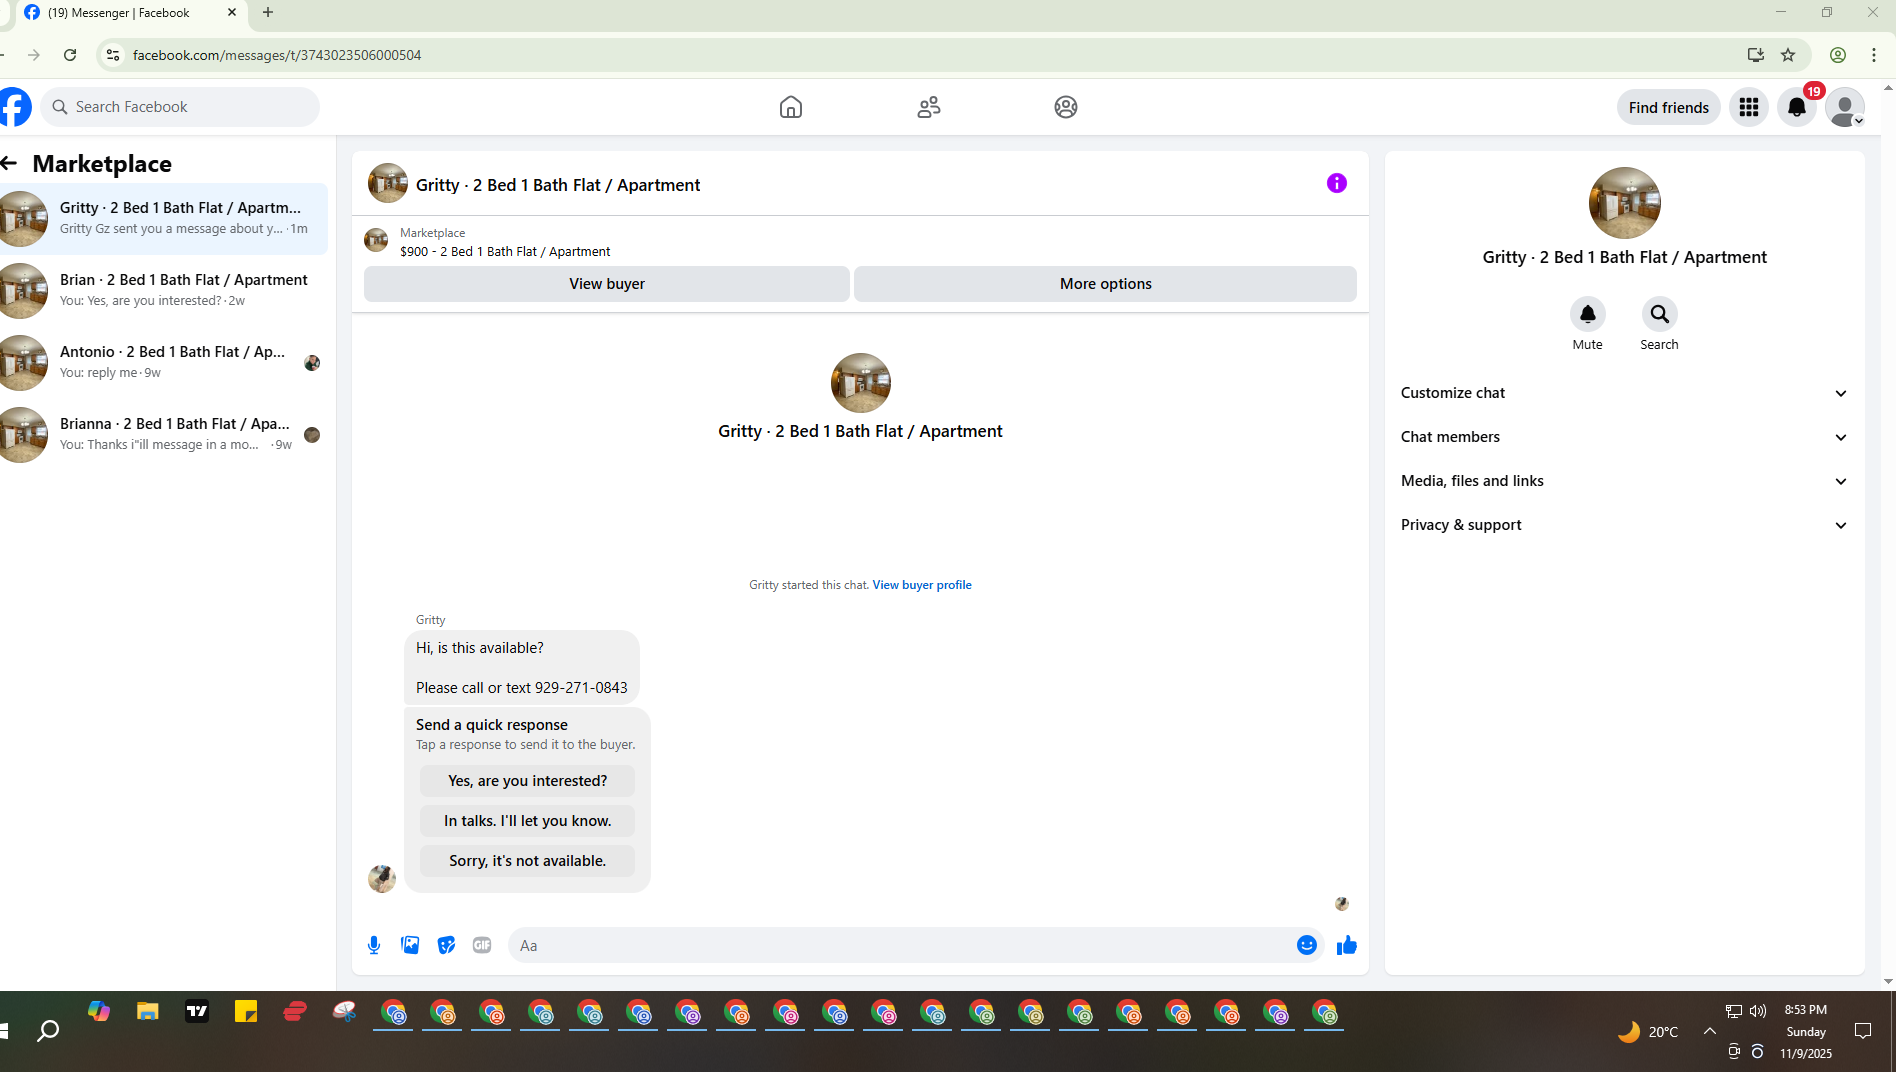Select Brian conversation in Marketplace list

pos(164,290)
